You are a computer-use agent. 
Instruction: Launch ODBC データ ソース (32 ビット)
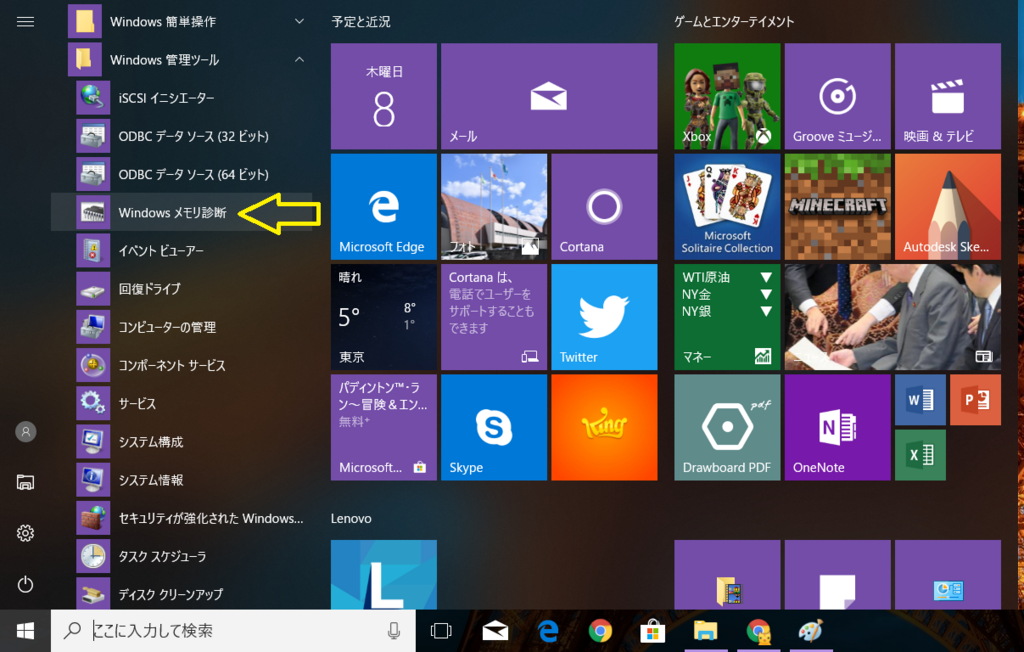click(x=182, y=136)
